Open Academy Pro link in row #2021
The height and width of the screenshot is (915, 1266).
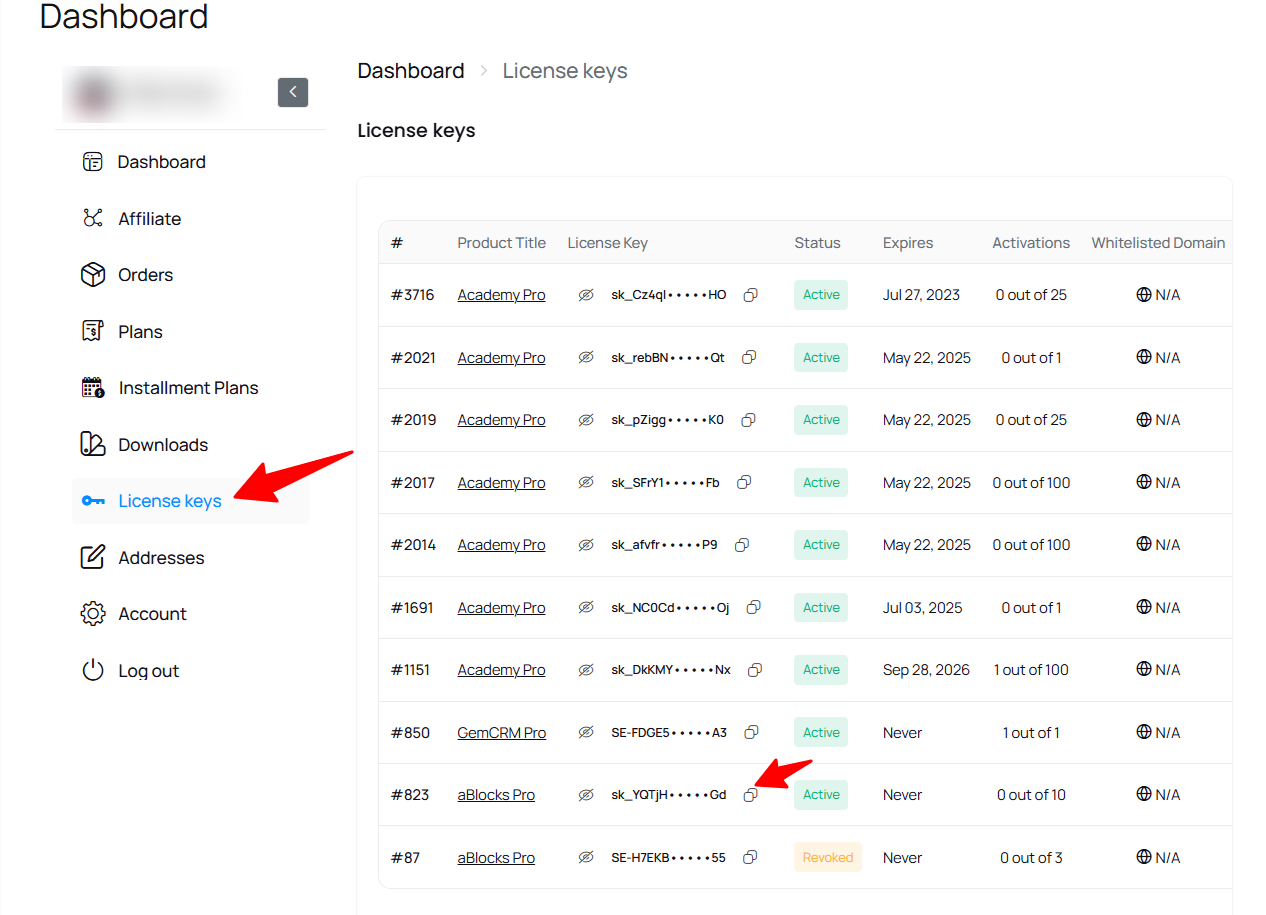click(501, 358)
